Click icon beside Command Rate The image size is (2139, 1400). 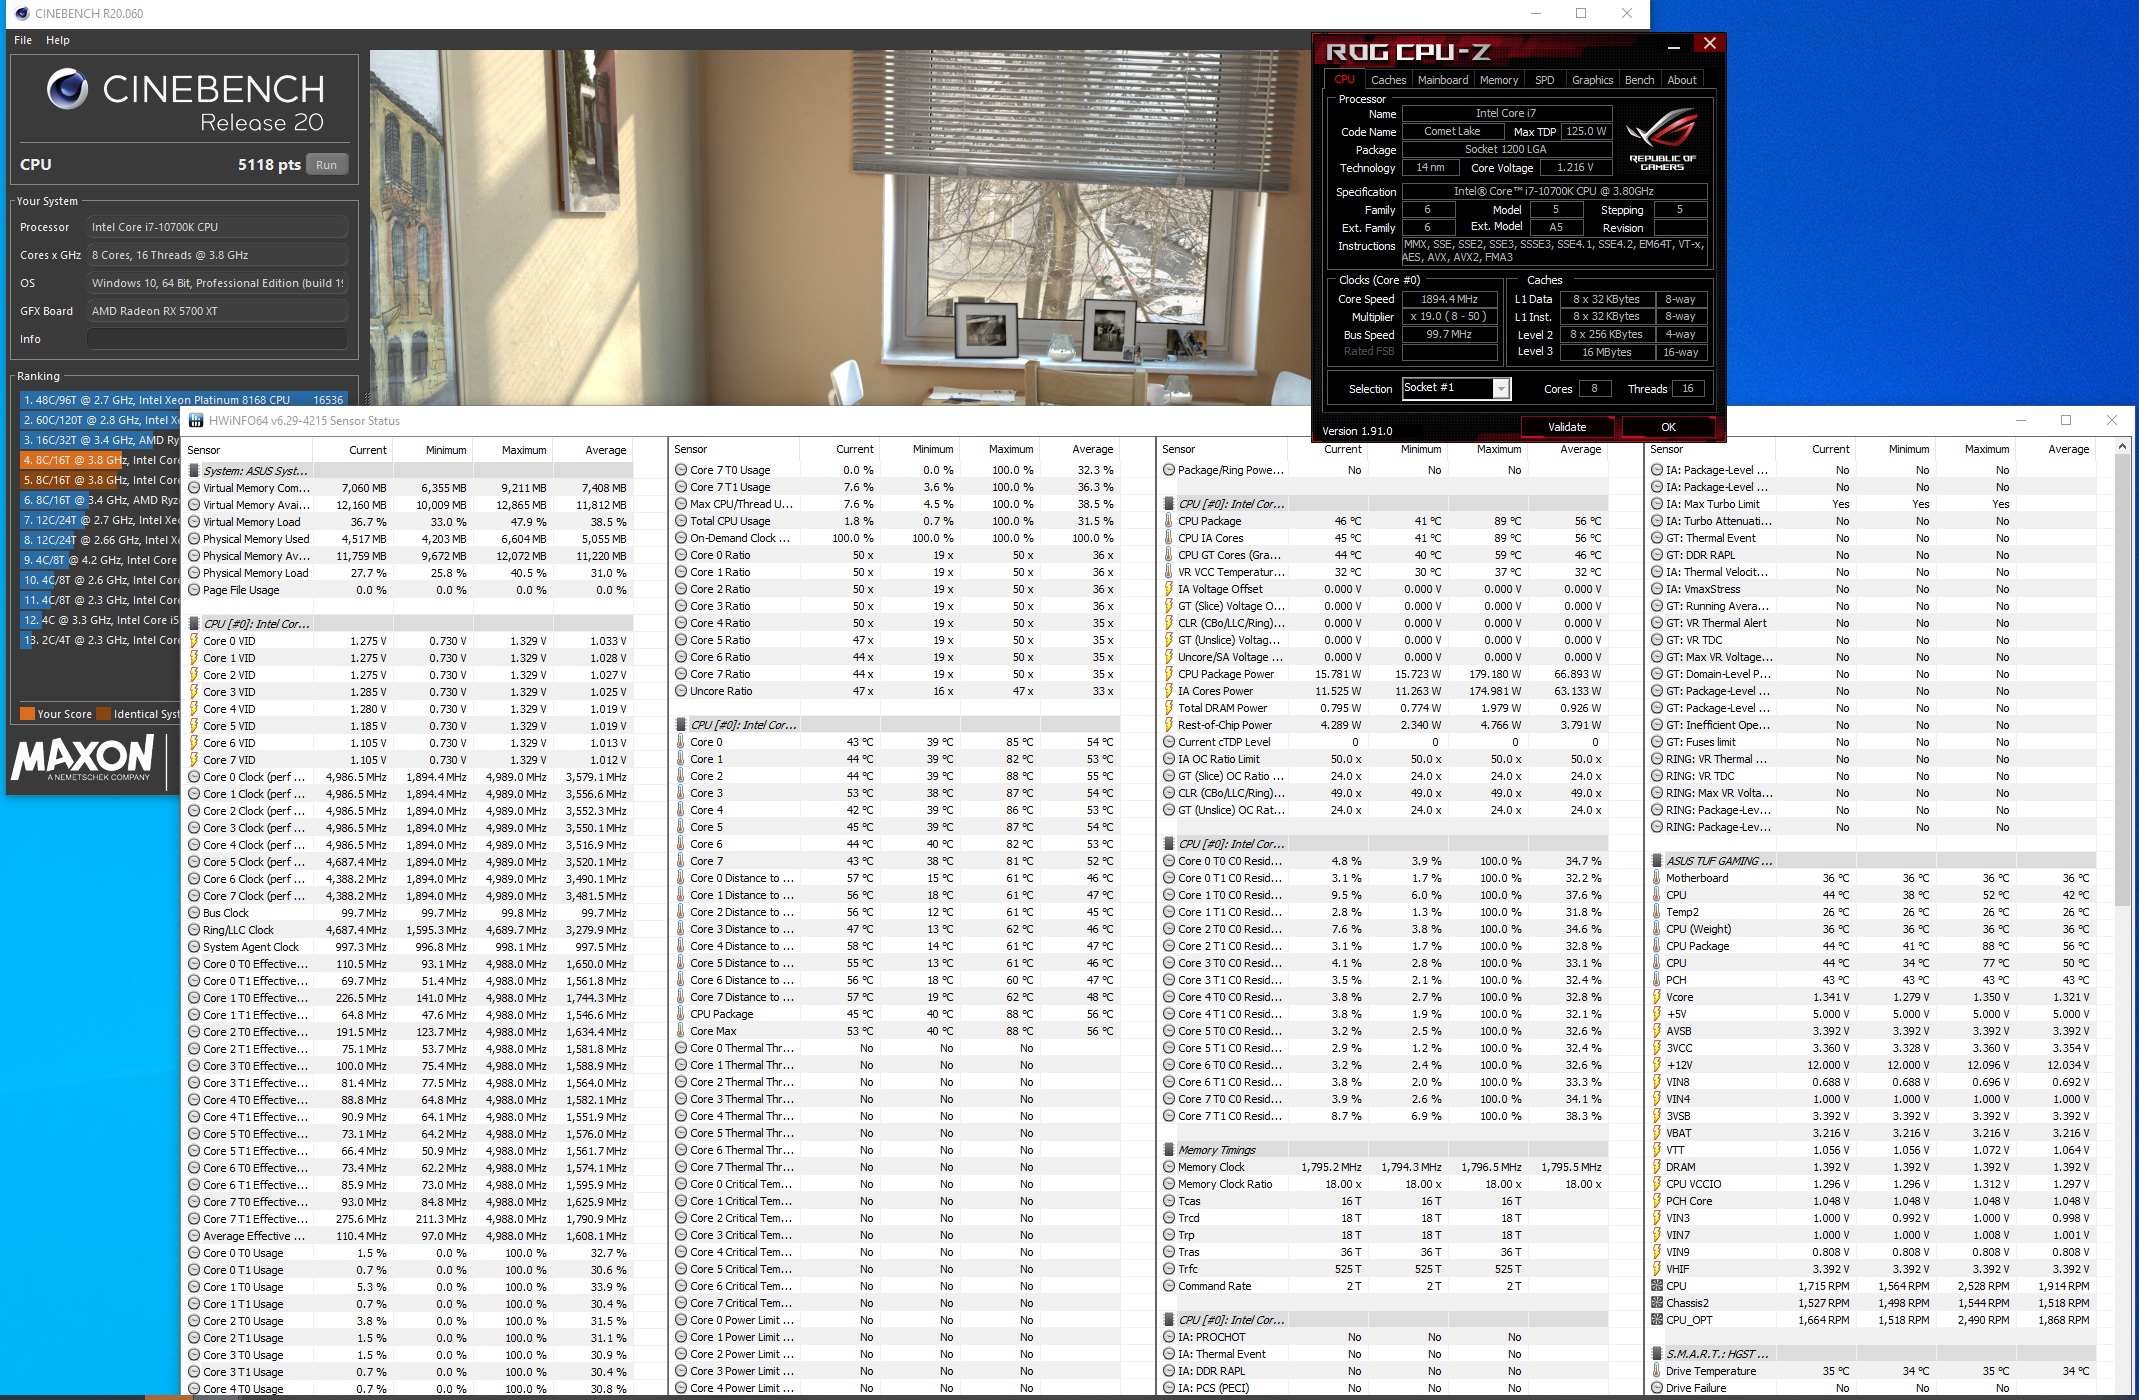click(1169, 1286)
